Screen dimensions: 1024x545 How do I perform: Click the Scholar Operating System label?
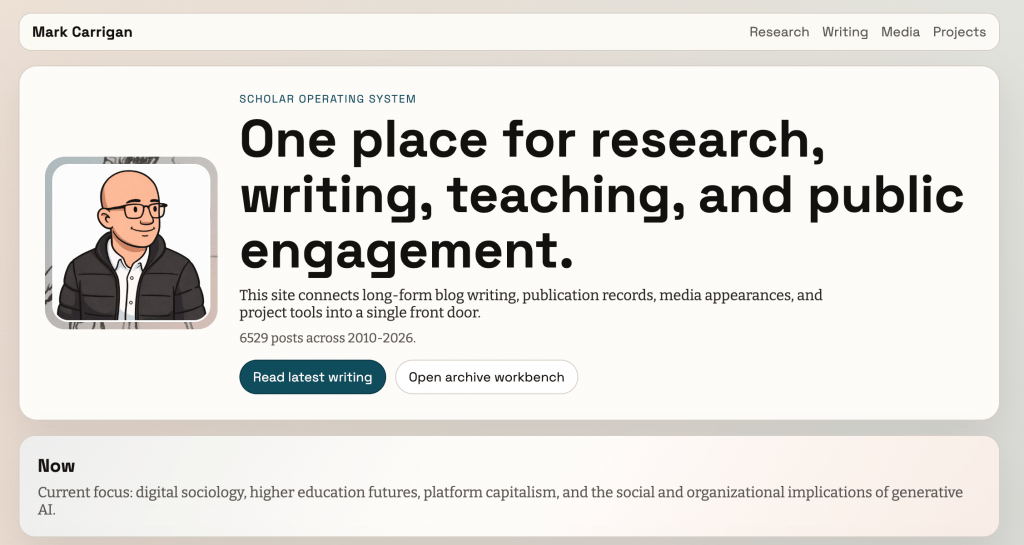[327, 99]
